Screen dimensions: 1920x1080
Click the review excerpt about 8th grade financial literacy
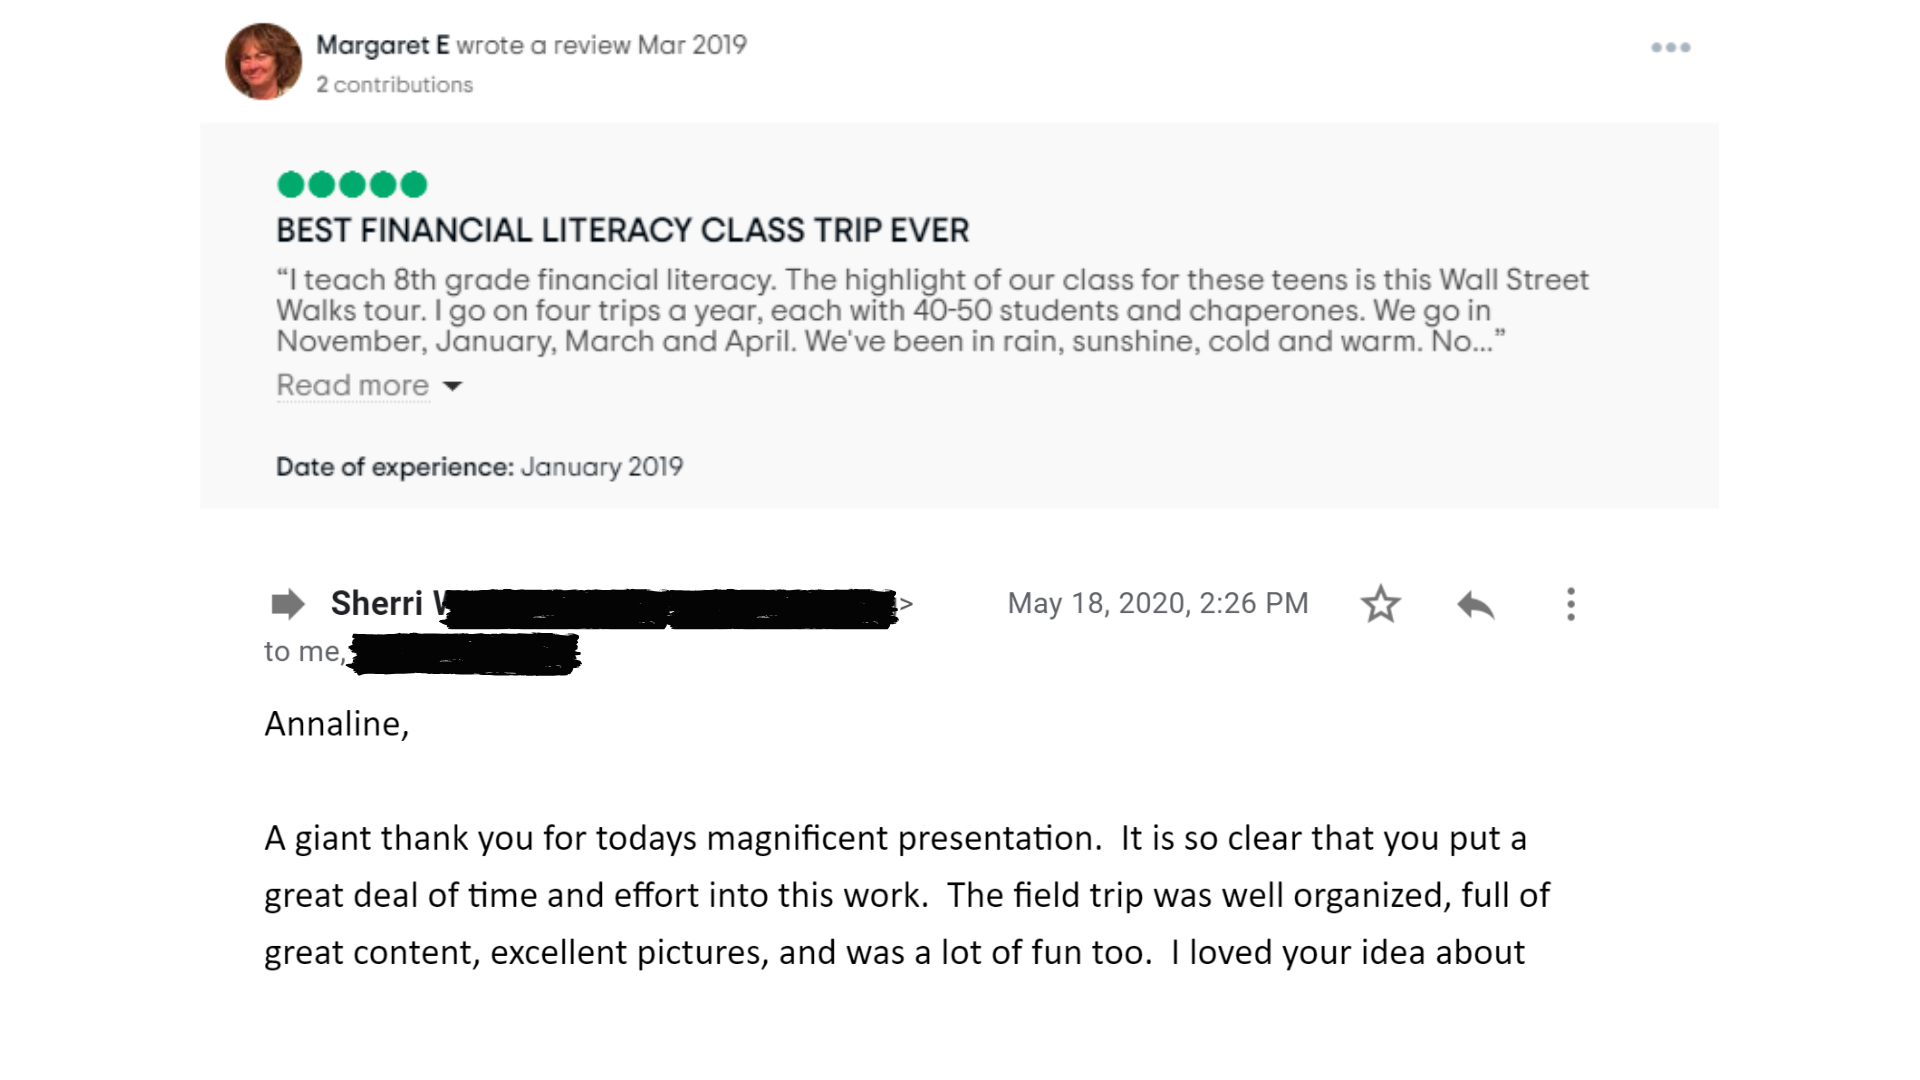point(932,310)
